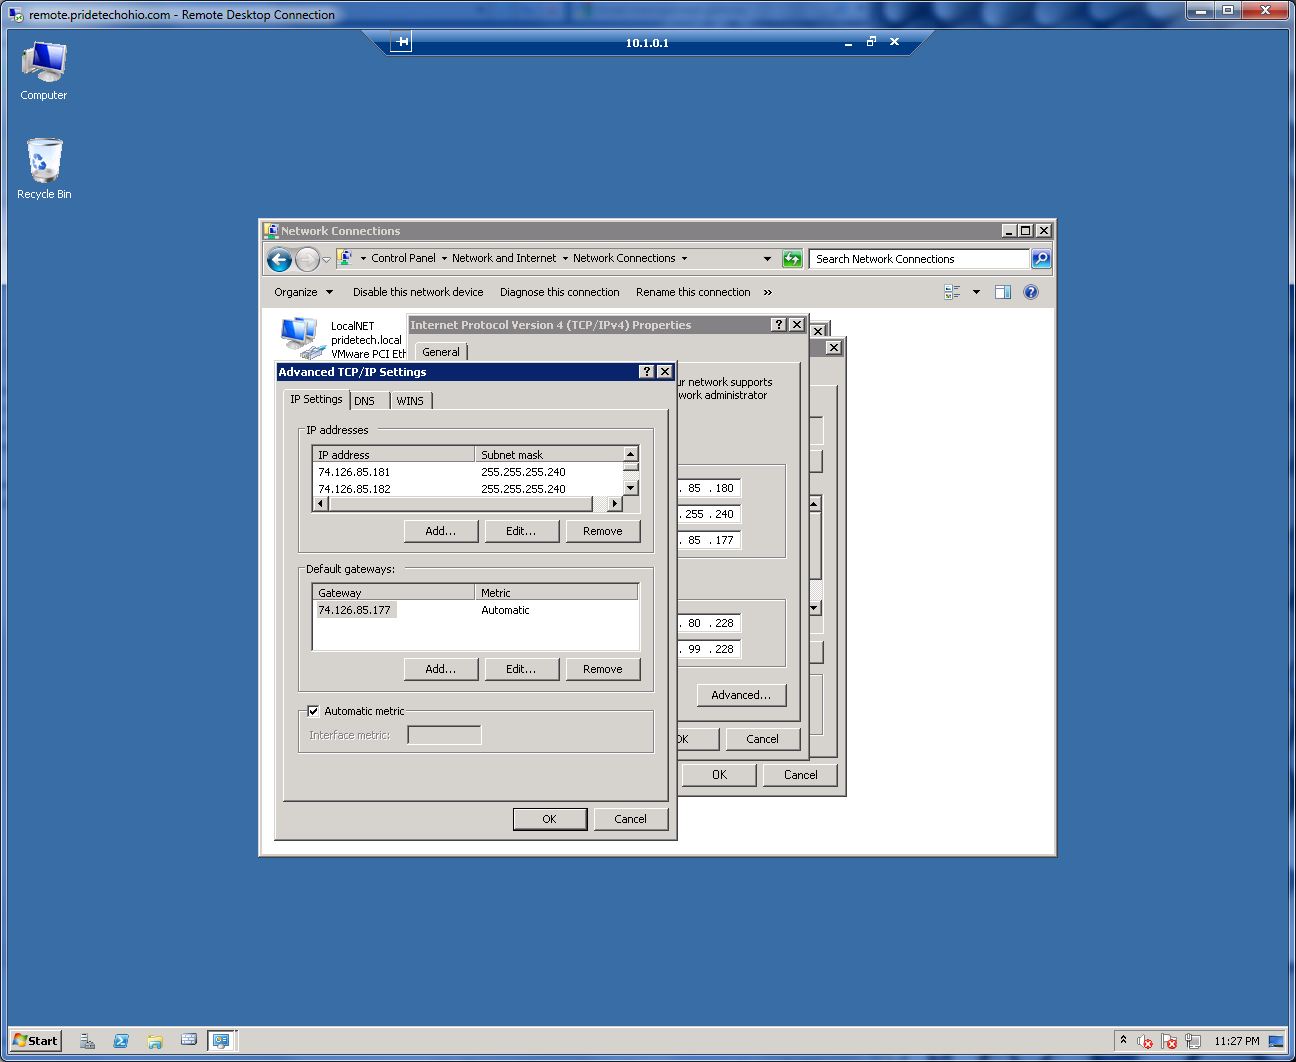The width and height of the screenshot is (1296, 1062).
Task: Click help button in IPv4 Properties title bar
Action: [779, 325]
